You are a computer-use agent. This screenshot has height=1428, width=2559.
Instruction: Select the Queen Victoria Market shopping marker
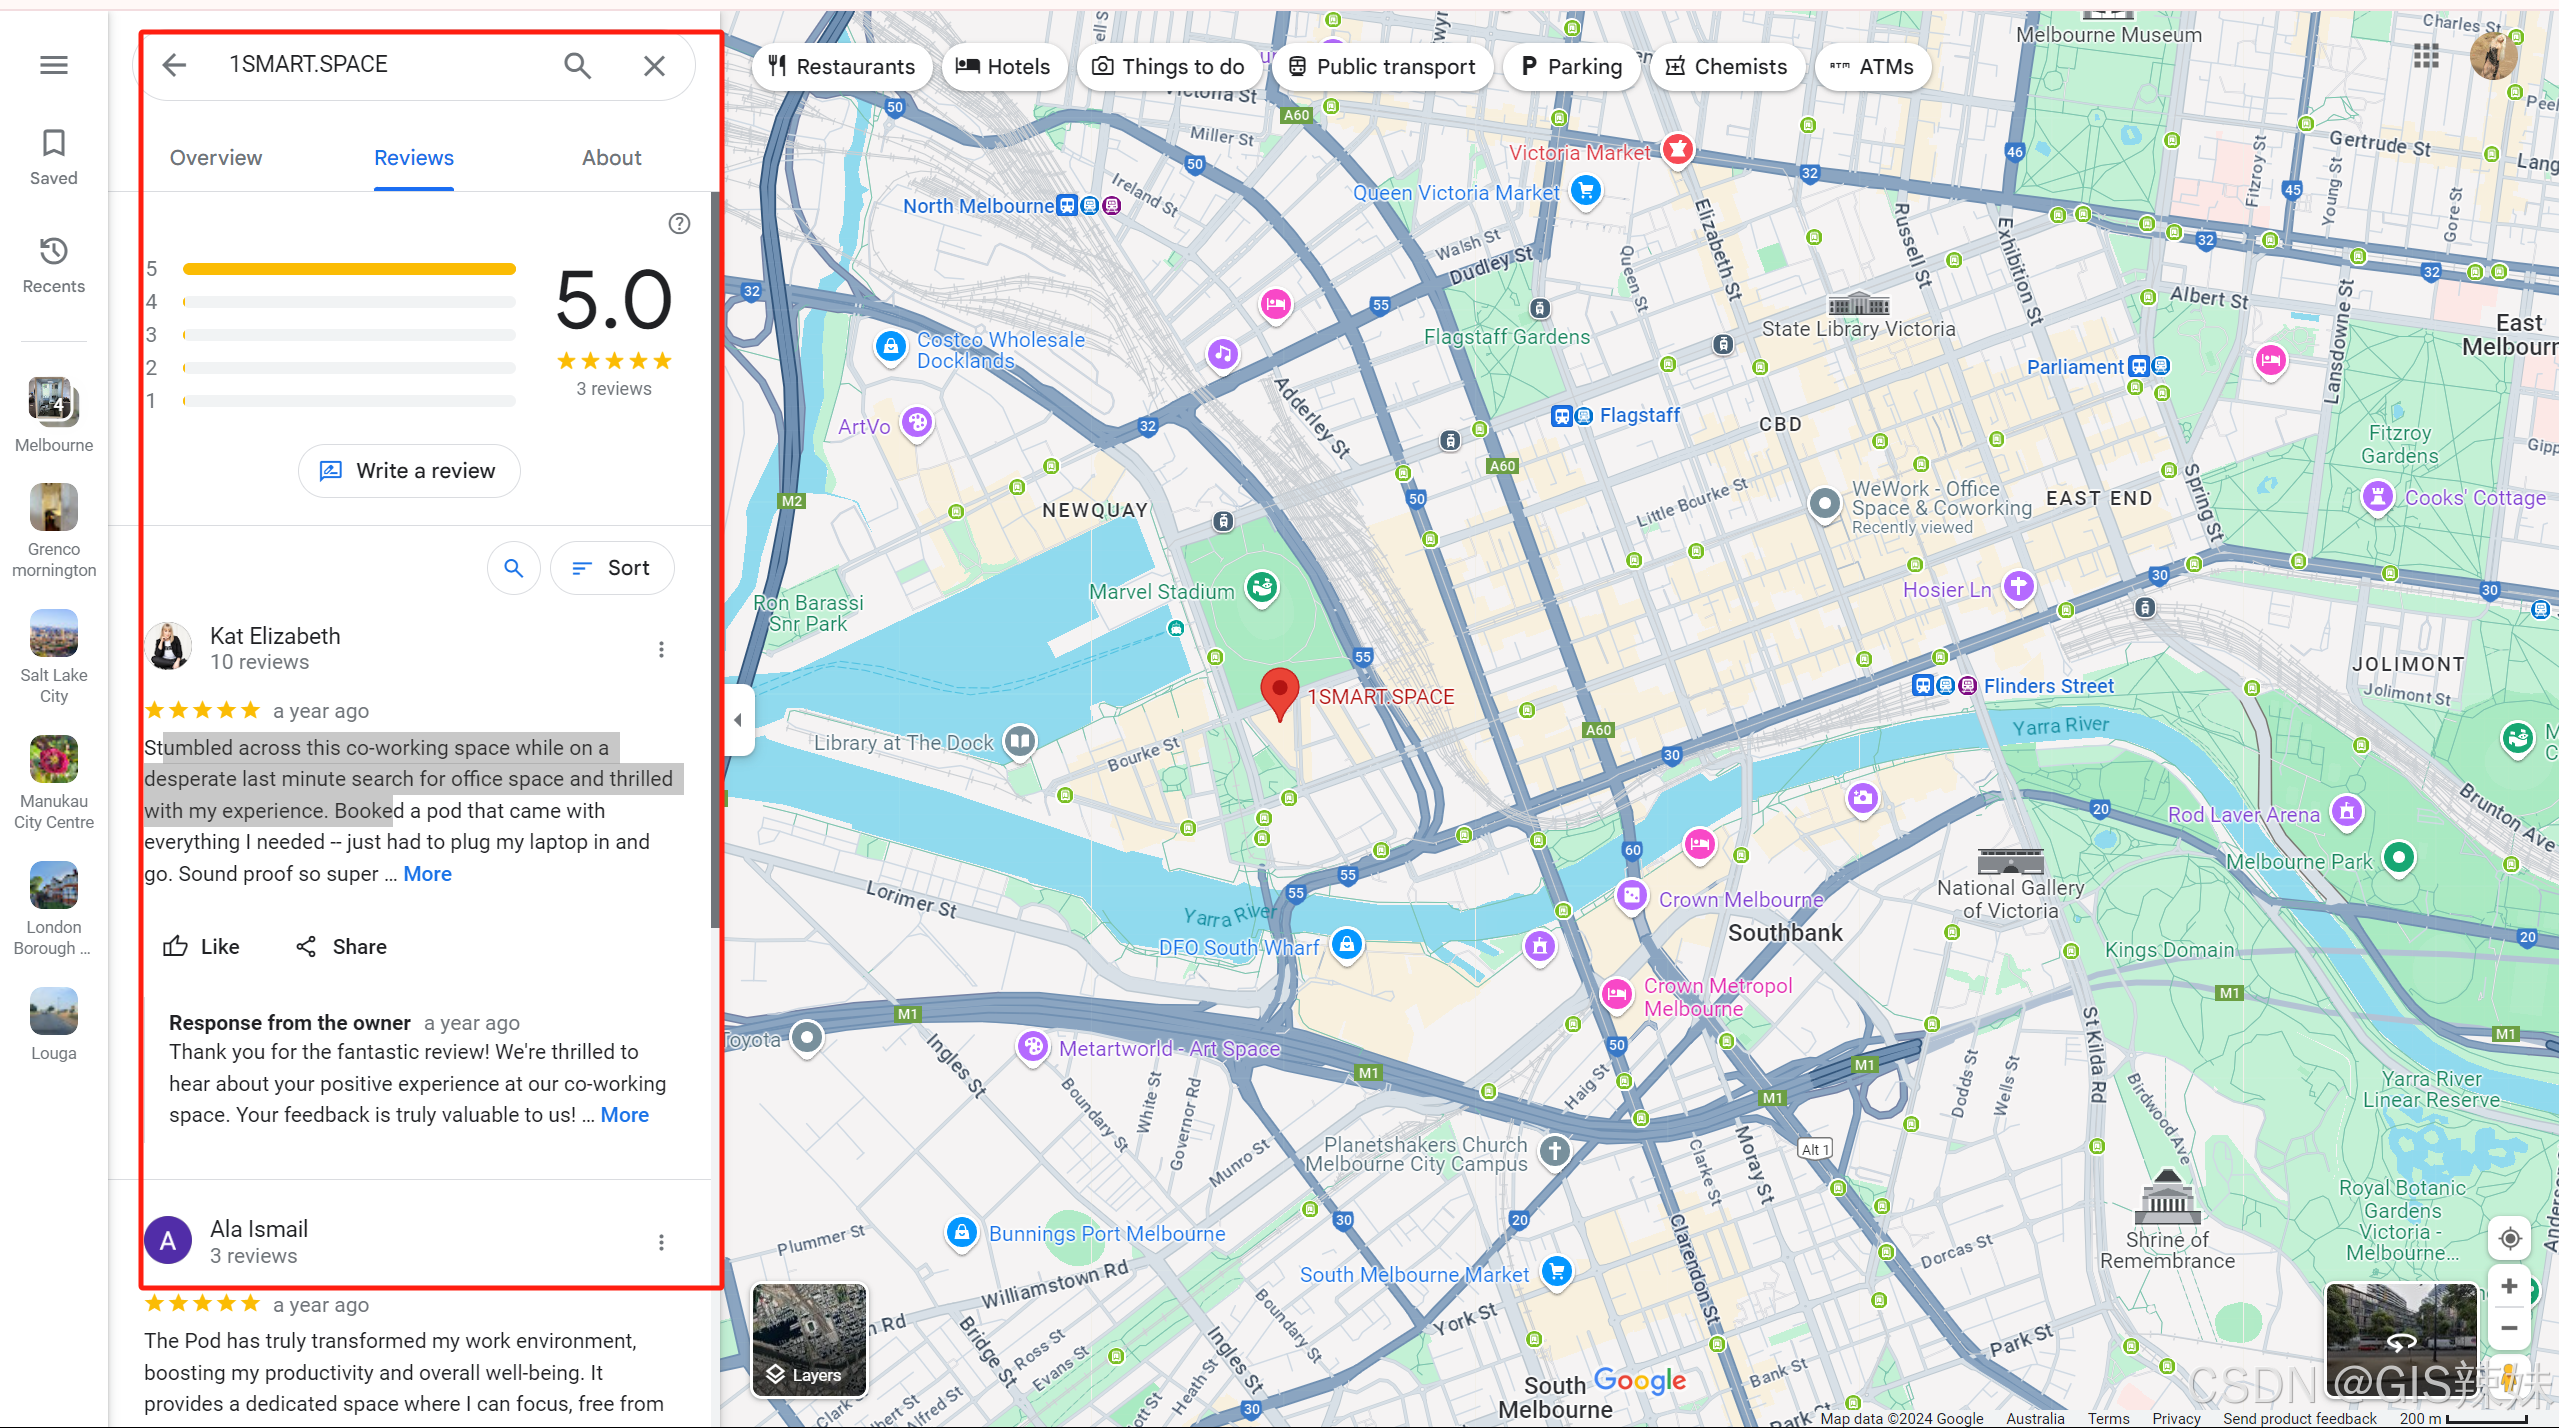(1585, 190)
